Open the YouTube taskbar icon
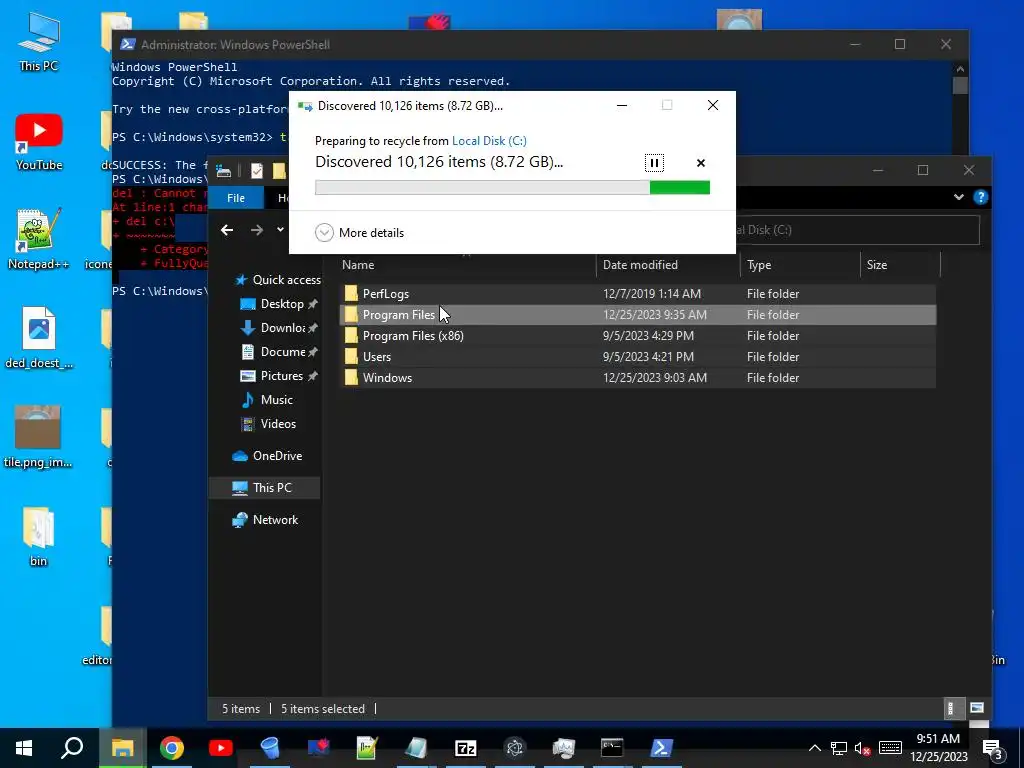Image resolution: width=1024 pixels, height=768 pixels. click(221, 748)
